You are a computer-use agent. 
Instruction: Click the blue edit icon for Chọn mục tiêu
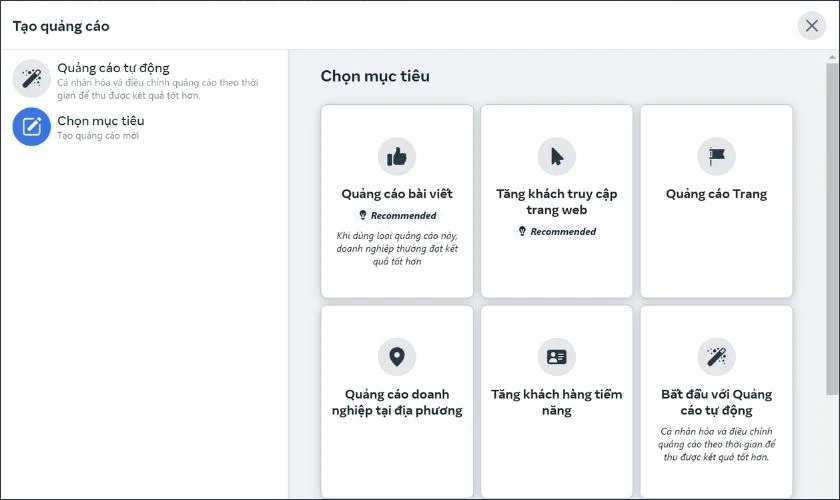click(x=32, y=127)
